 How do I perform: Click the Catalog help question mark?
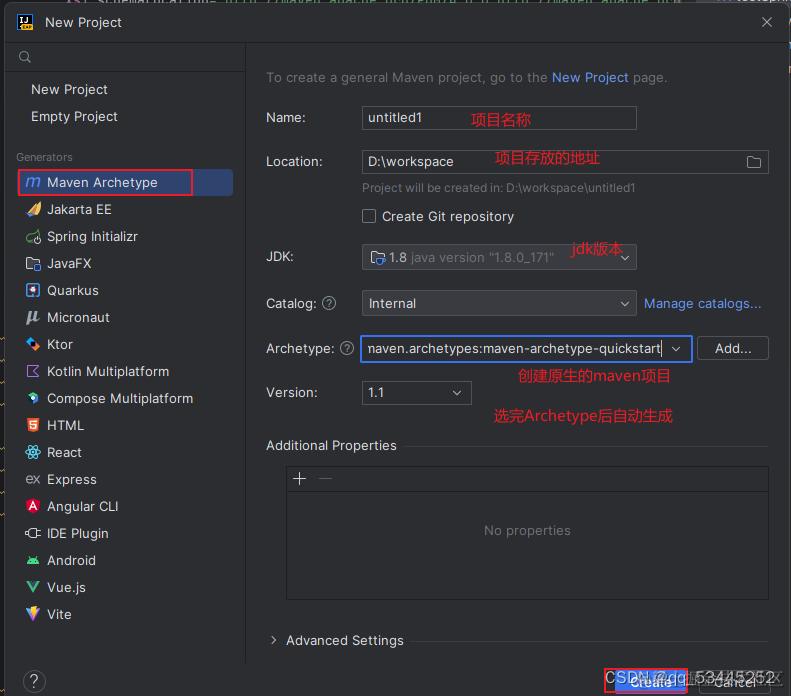coord(329,303)
